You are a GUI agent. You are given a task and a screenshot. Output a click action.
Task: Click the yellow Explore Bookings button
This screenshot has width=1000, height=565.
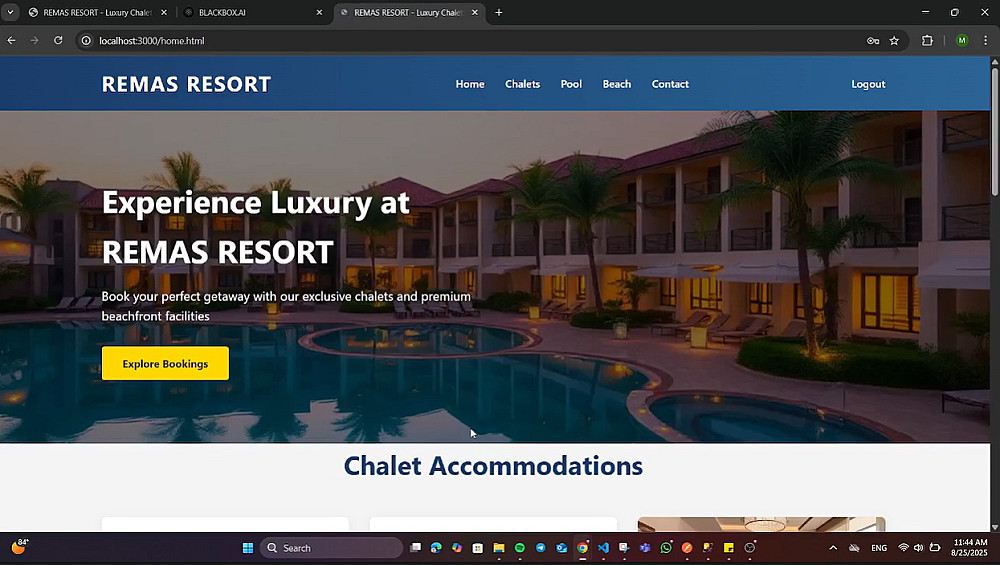pyautogui.click(x=165, y=363)
